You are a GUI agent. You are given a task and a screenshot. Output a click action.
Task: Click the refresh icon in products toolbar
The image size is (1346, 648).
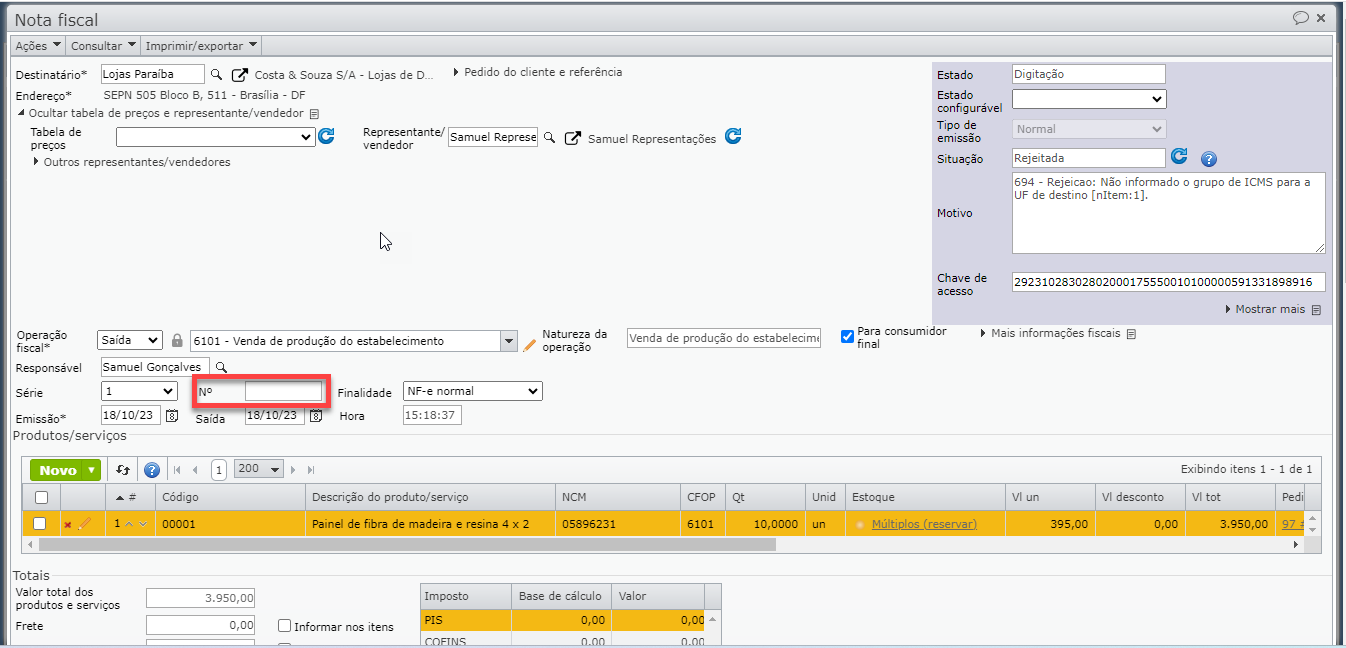point(123,470)
